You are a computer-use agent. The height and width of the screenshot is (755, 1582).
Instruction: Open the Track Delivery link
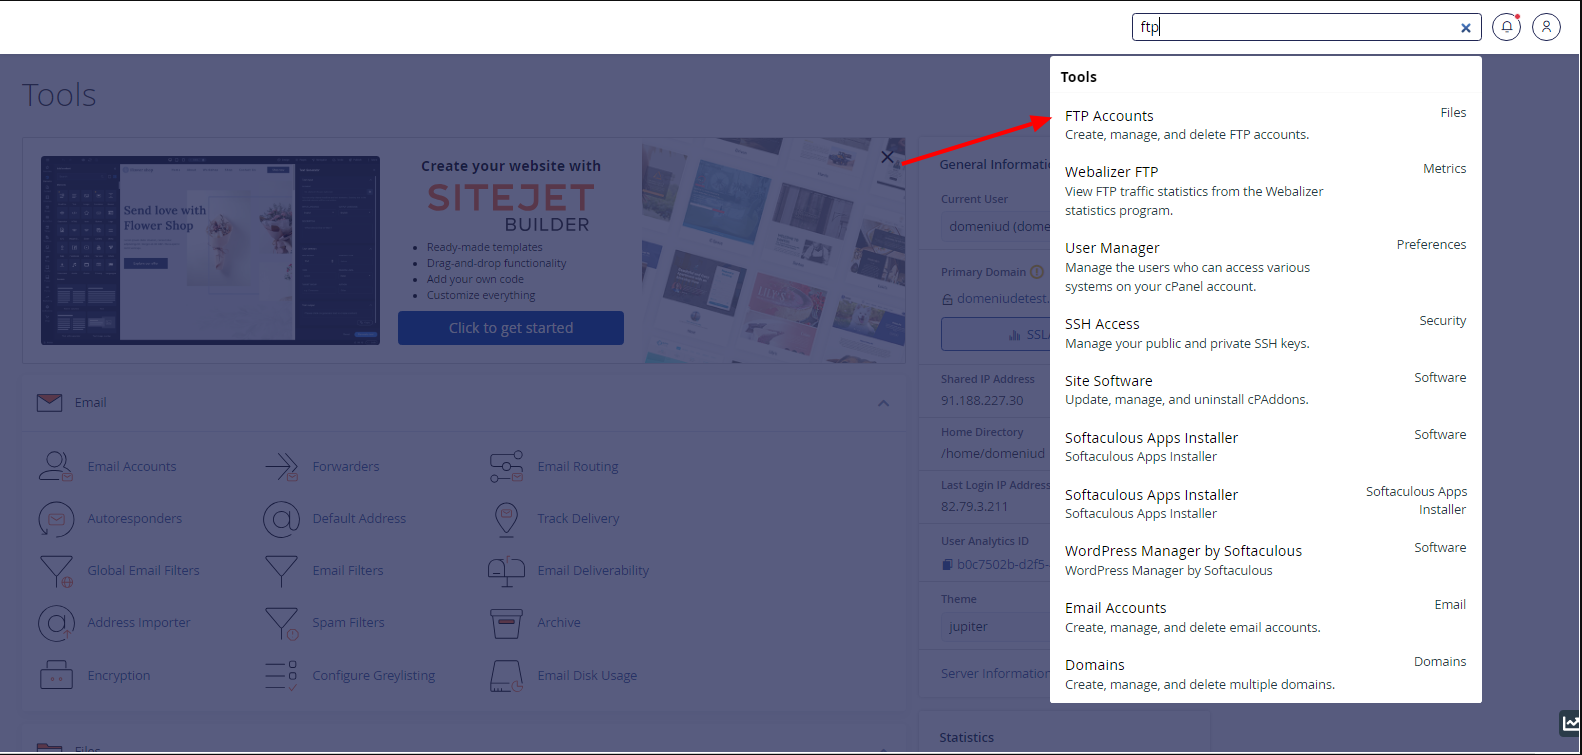[578, 518]
